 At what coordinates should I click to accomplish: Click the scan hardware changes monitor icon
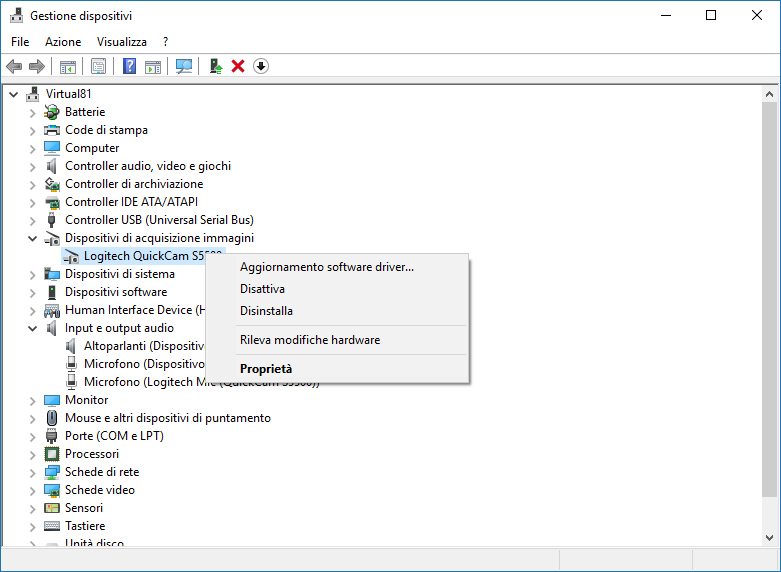point(184,66)
